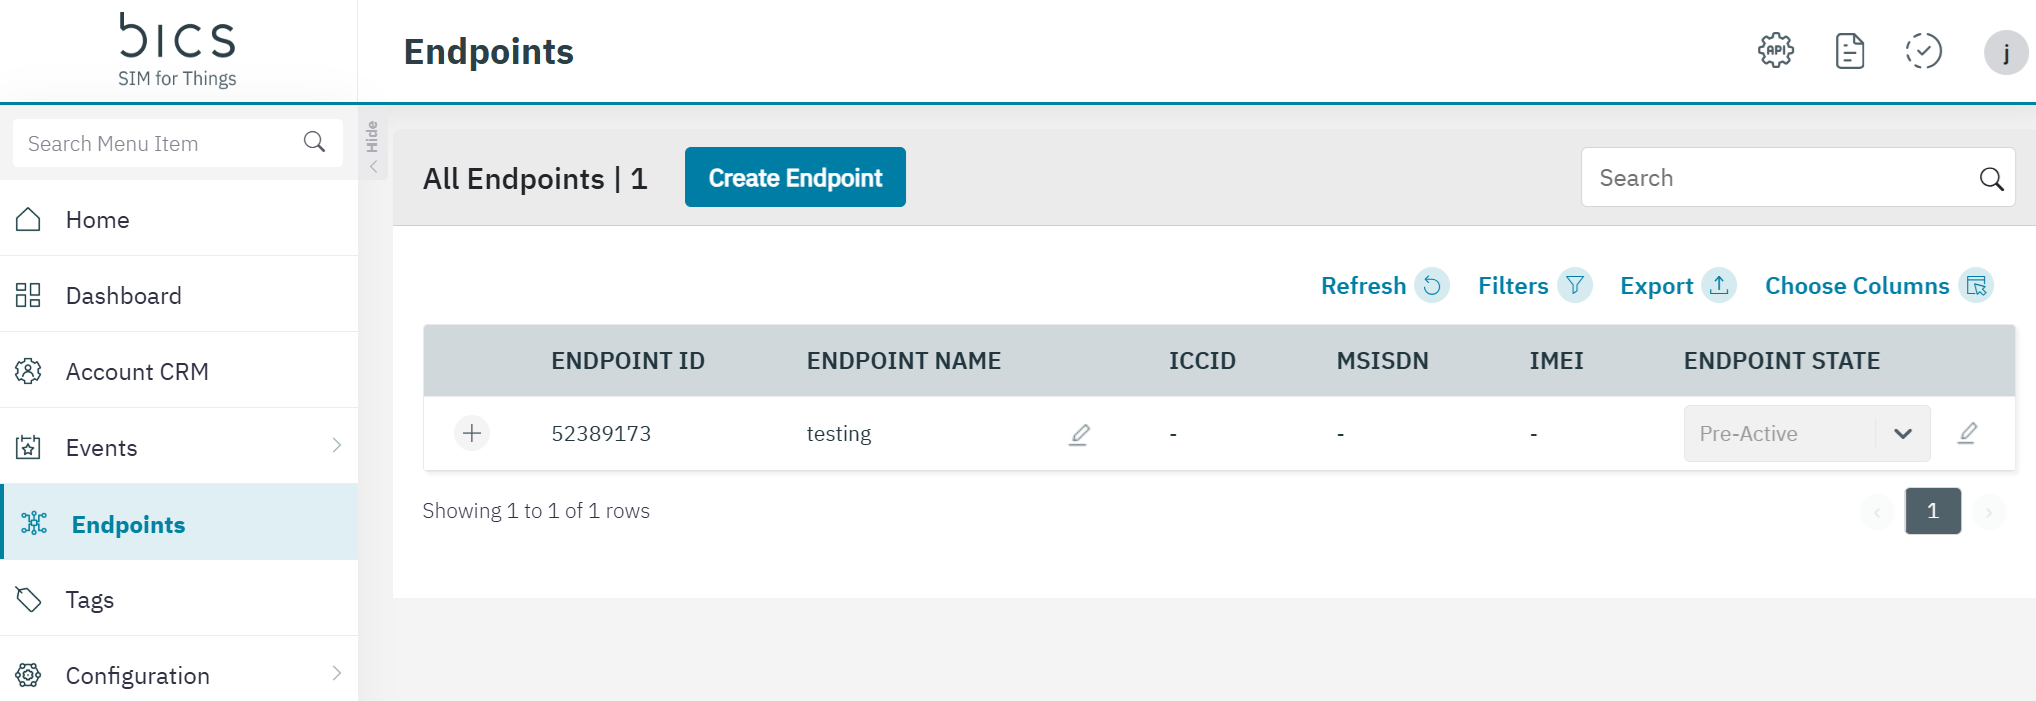
Task: Go to Dashboard in the sidebar
Action: (x=123, y=296)
